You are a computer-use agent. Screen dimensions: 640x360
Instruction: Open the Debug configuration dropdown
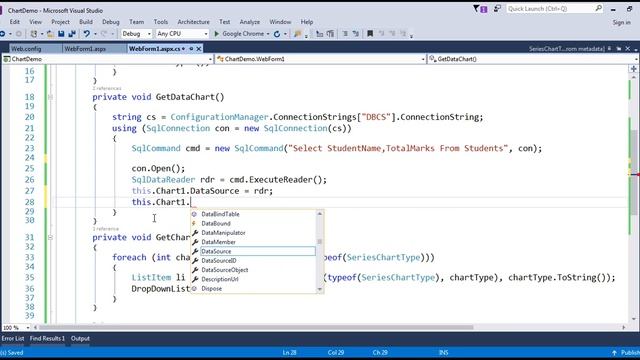[x=136, y=34]
